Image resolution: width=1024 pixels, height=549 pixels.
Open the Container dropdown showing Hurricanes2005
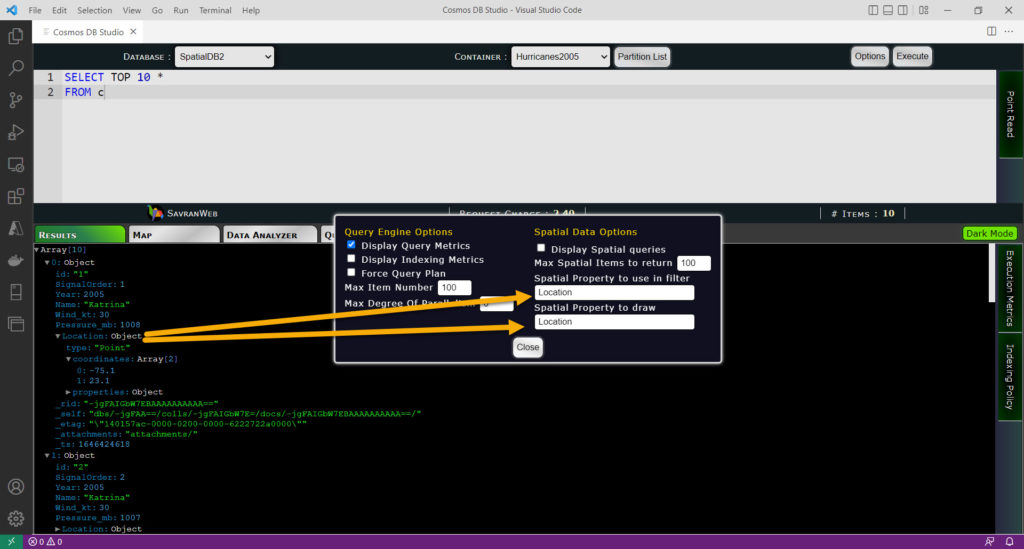pyautogui.click(x=560, y=57)
